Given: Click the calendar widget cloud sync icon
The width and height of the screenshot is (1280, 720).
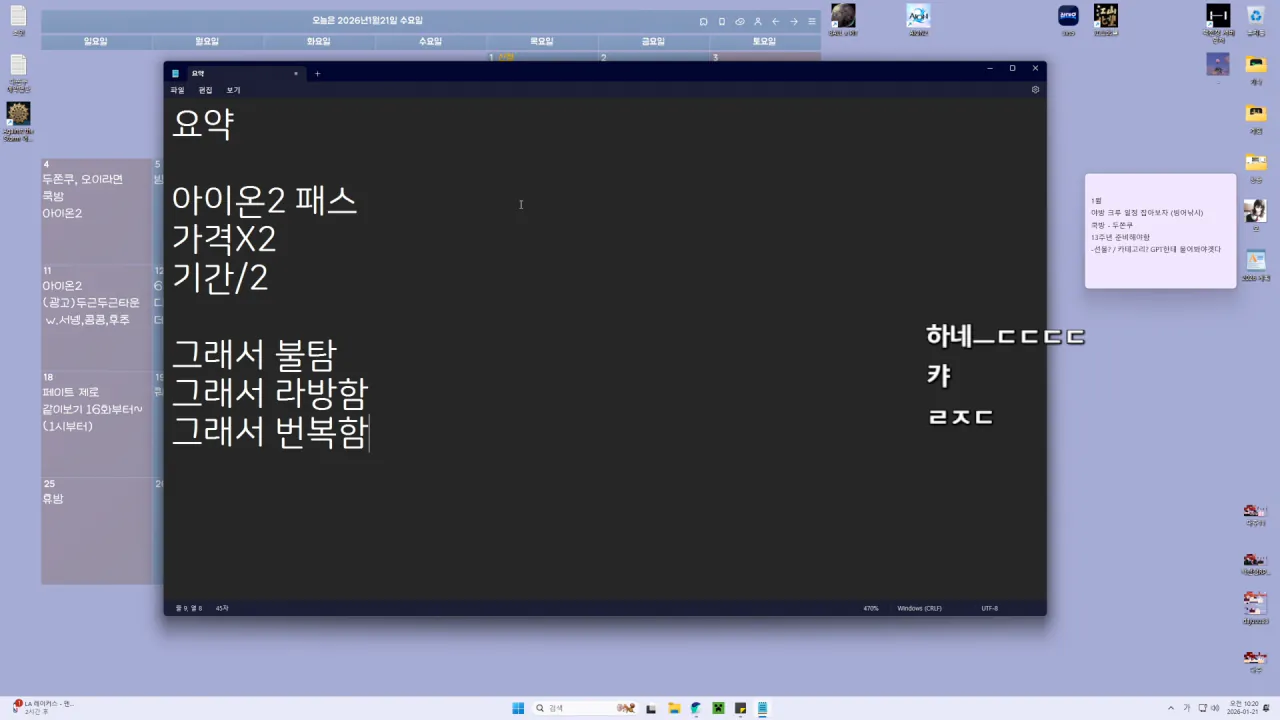Looking at the screenshot, I should click(x=739, y=21).
